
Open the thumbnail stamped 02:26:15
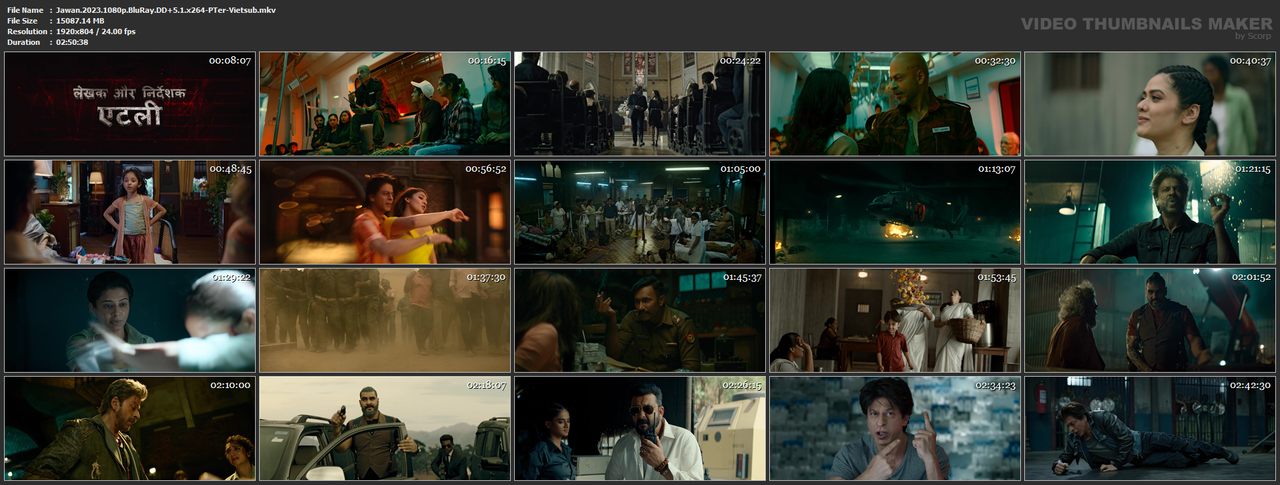click(640, 428)
